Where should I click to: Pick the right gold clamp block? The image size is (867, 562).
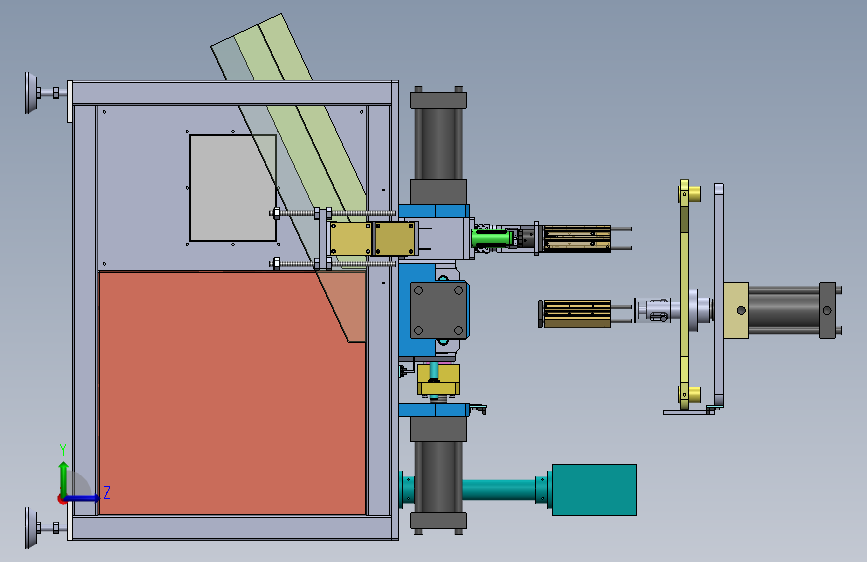(x=395, y=239)
